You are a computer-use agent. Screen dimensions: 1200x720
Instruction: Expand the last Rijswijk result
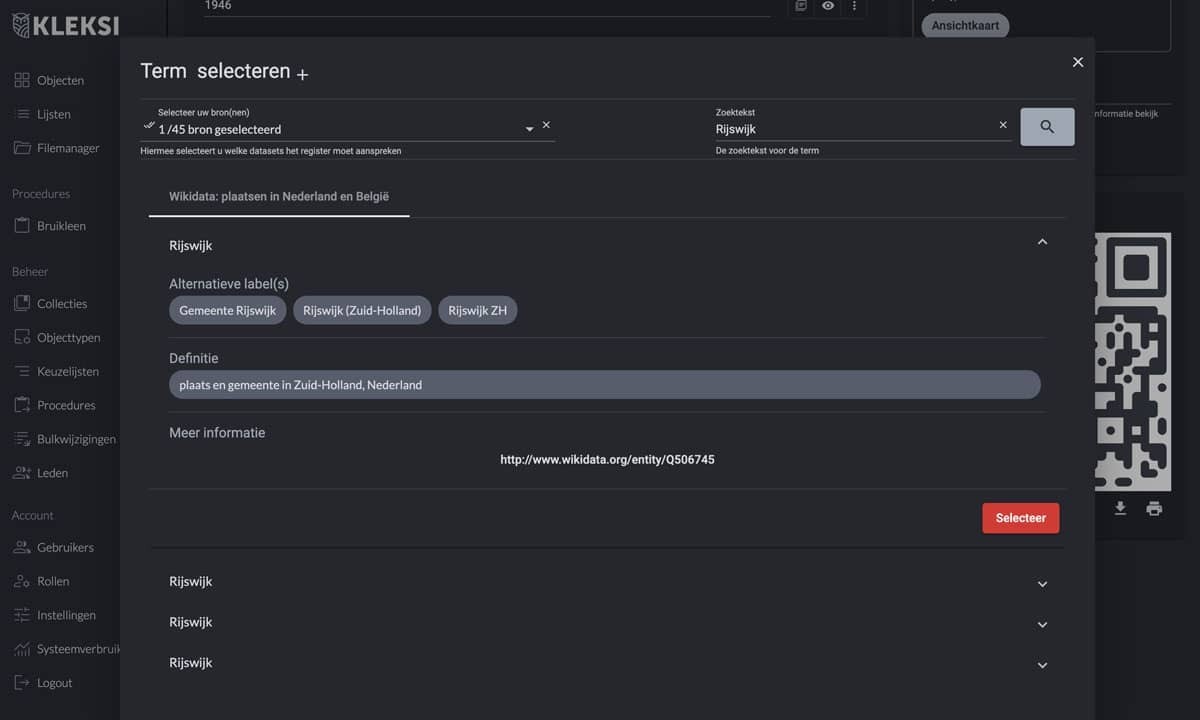pyautogui.click(x=1042, y=665)
